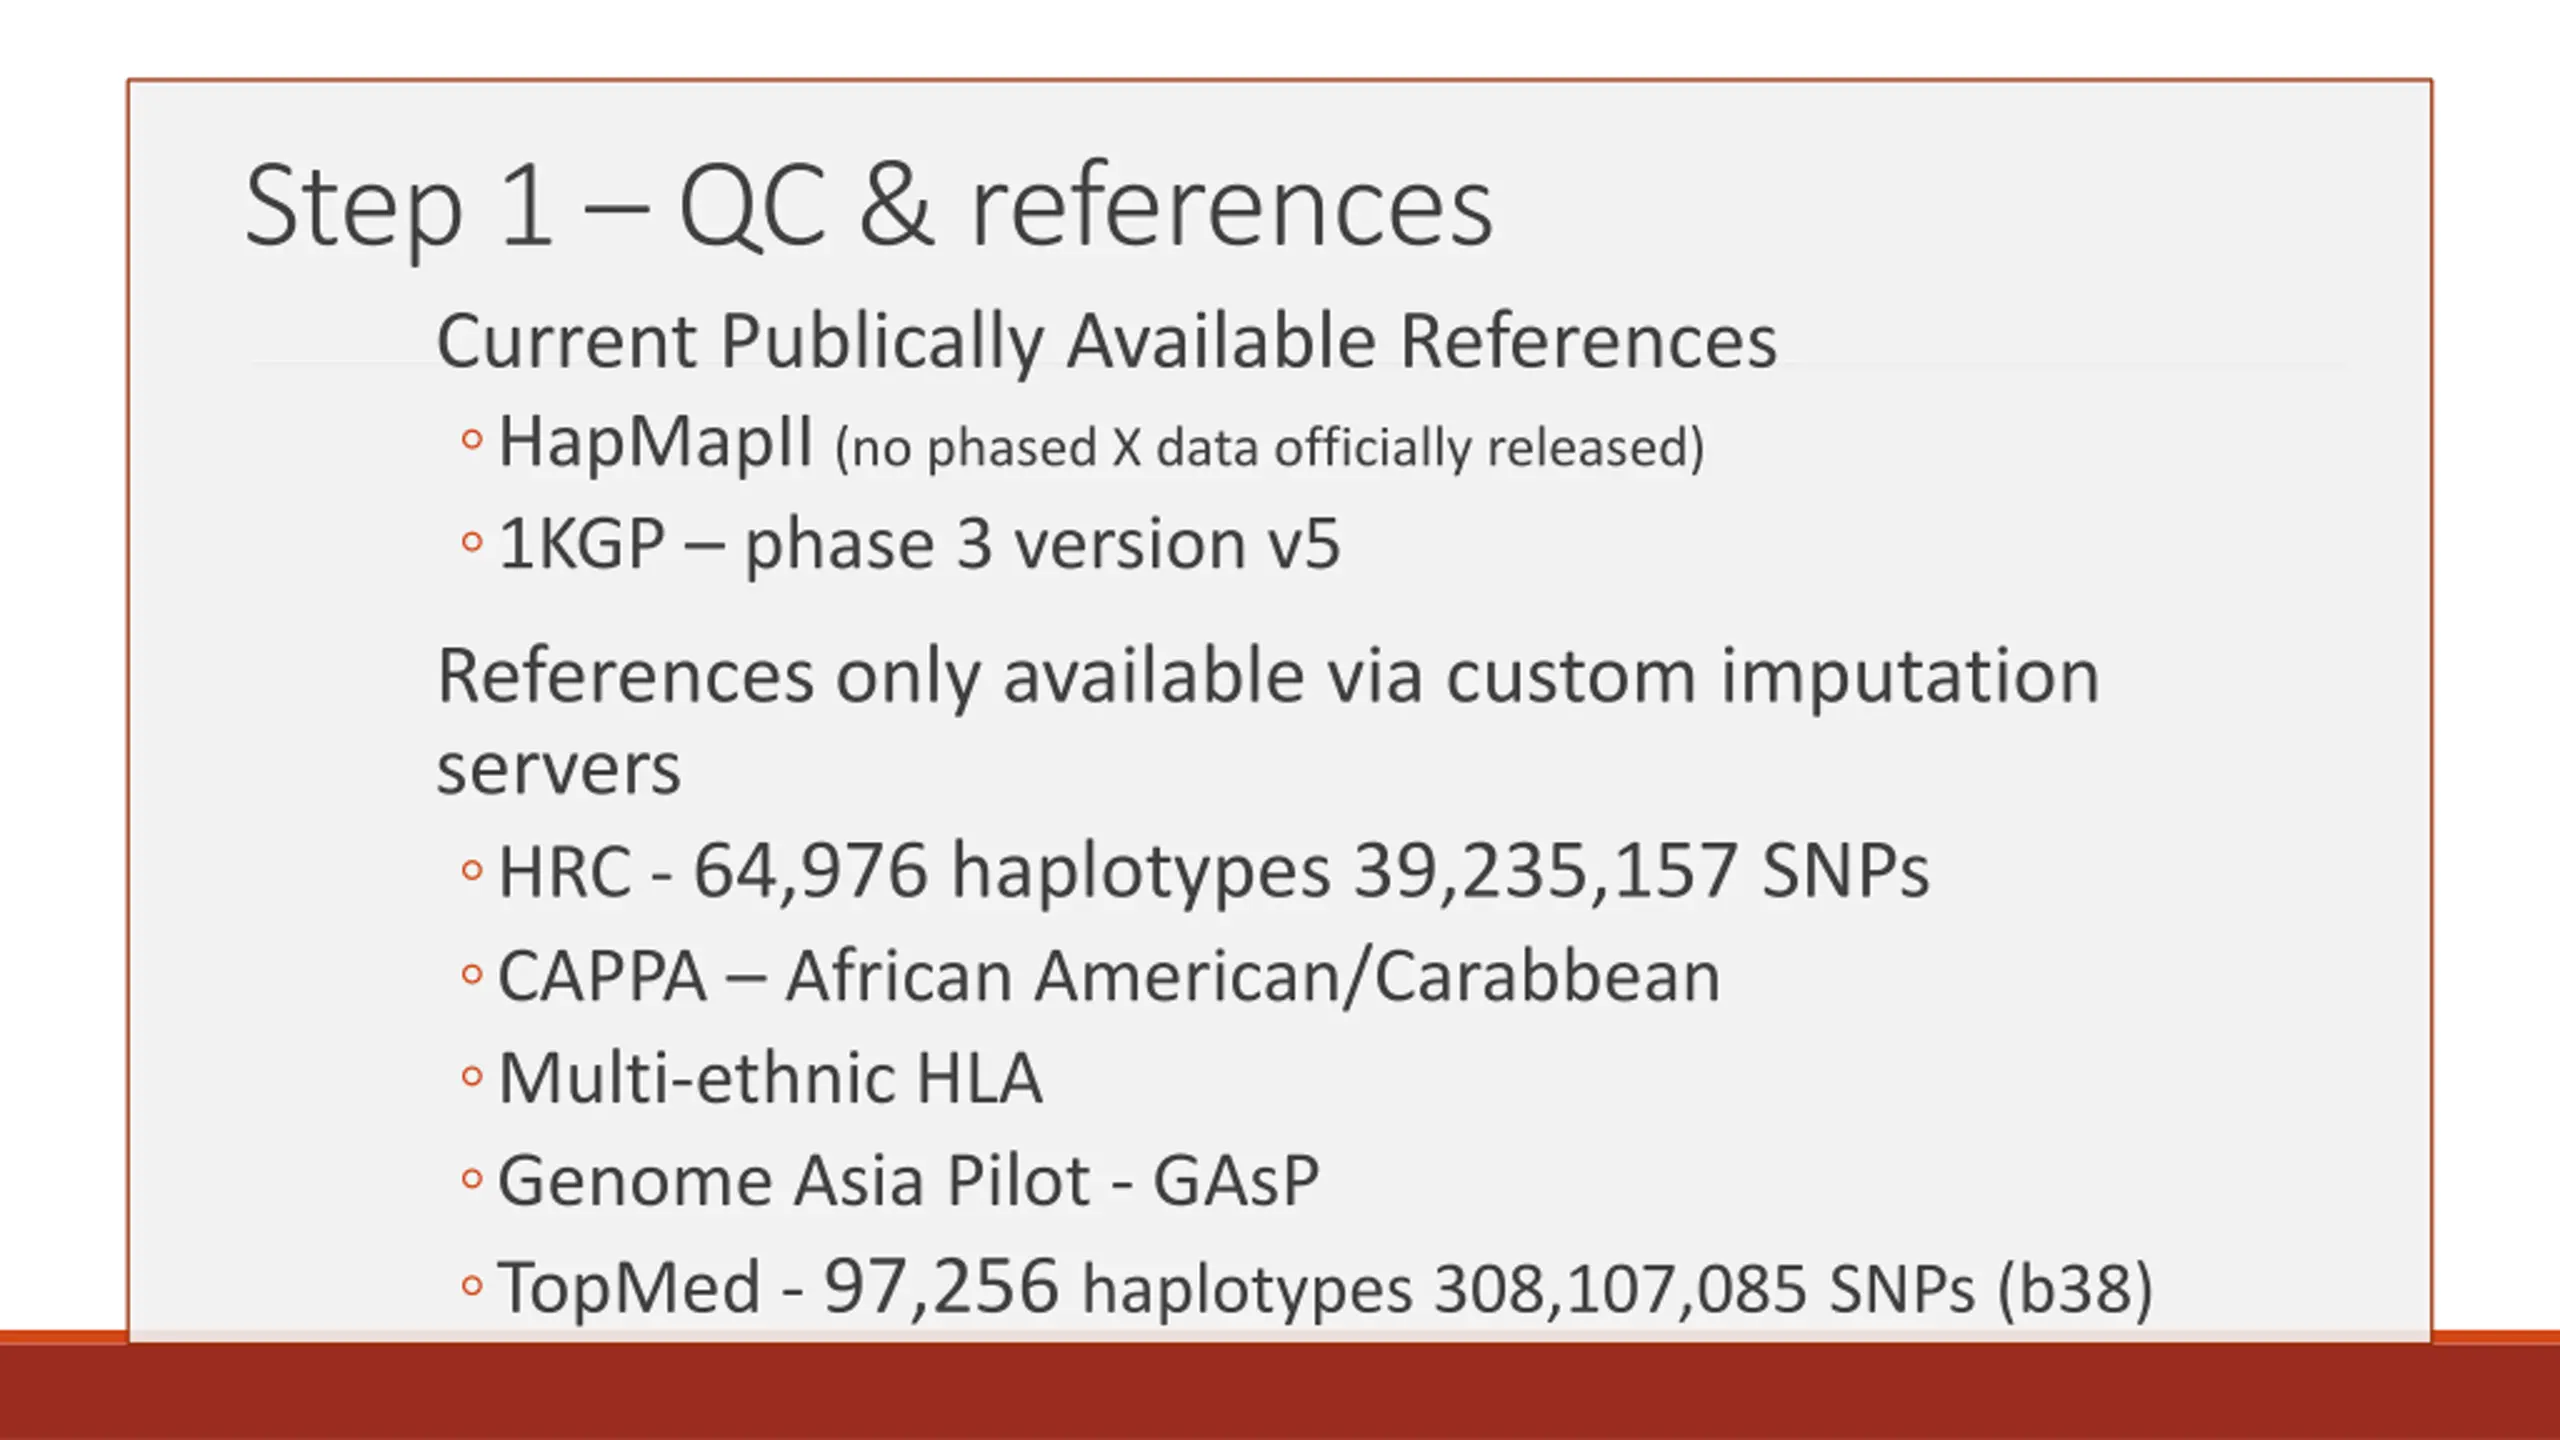Screen dimensions: 2560x1440
Task: Click 'HRC - 64,976 haplotypes' line
Action: [x=1214, y=871]
